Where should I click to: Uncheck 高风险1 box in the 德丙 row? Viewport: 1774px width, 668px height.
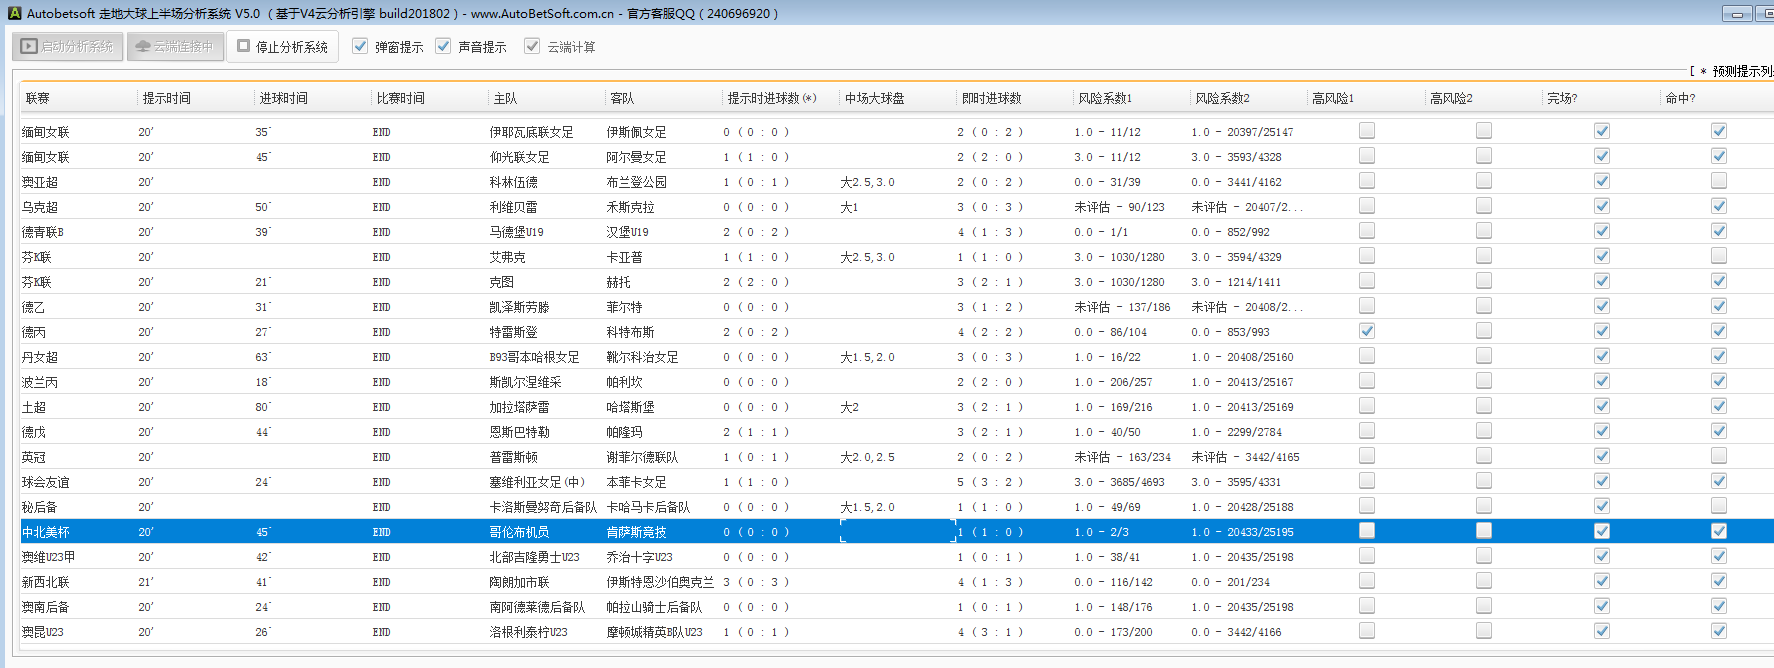[x=1367, y=331]
